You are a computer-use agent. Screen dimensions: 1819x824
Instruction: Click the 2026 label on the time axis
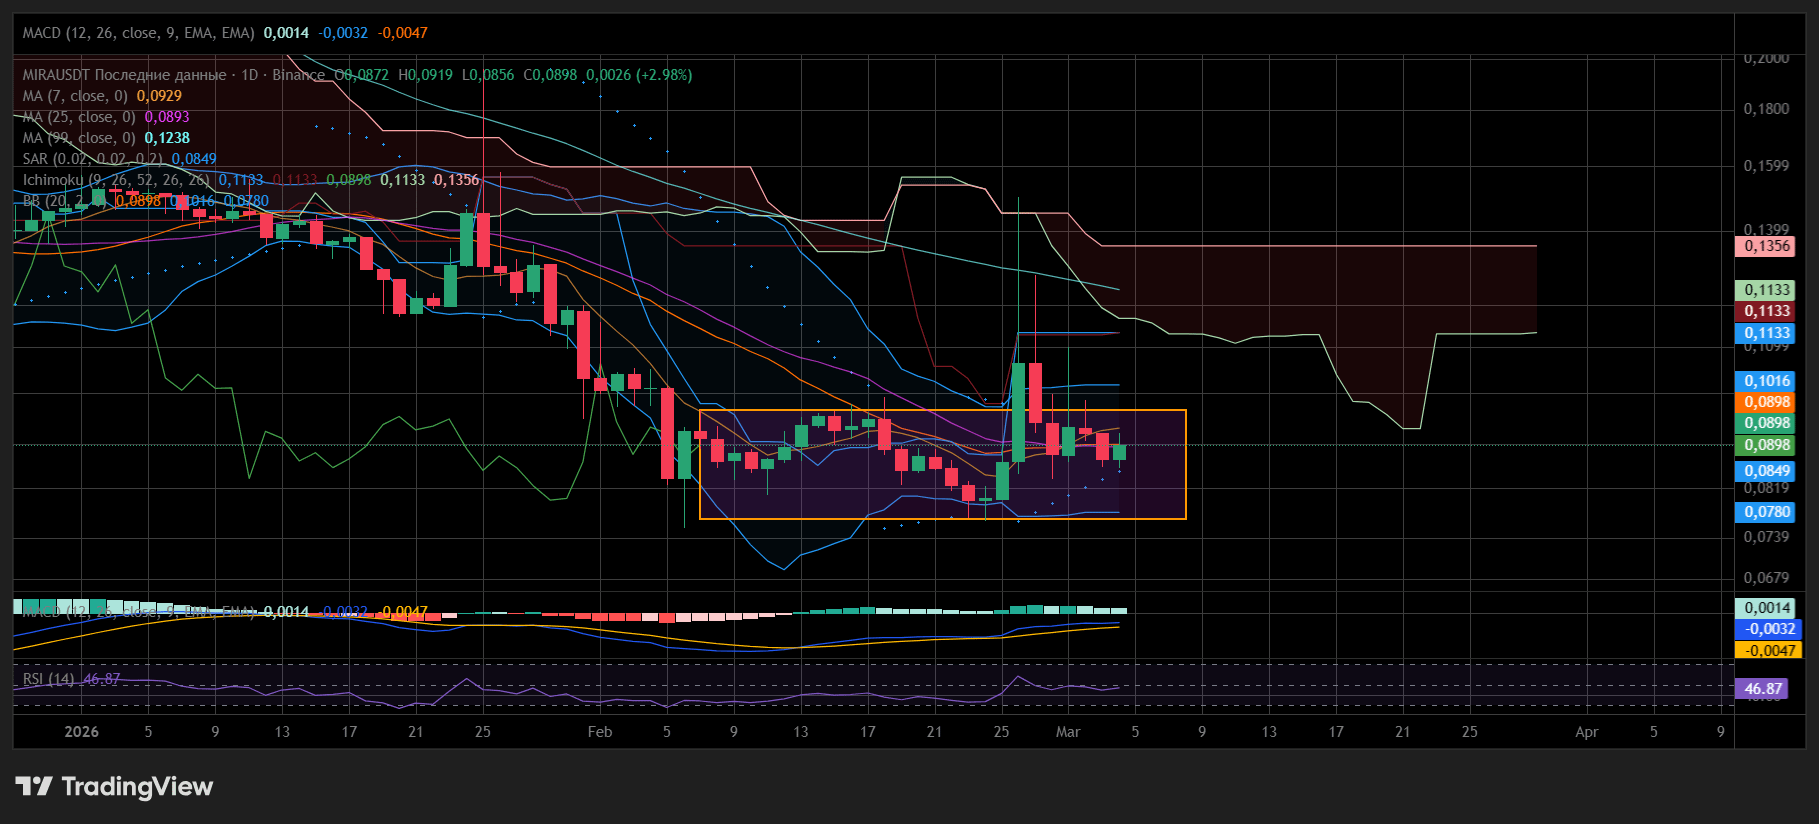click(81, 732)
